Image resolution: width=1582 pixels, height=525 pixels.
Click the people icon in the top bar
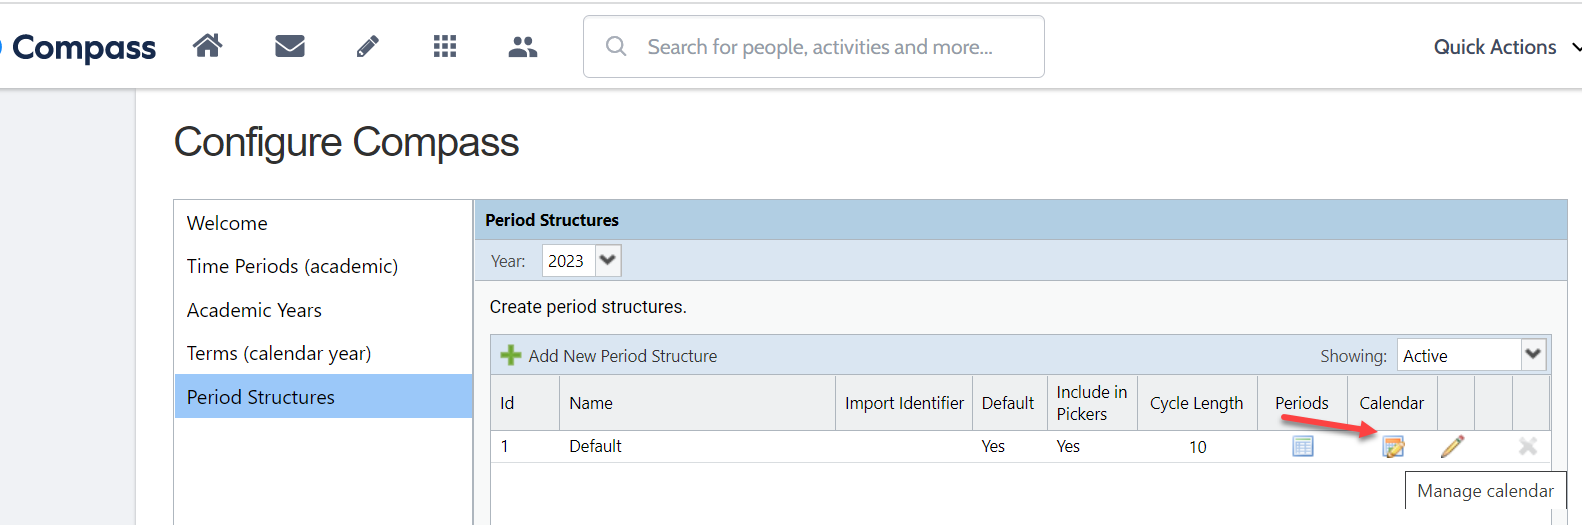(x=523, y=46)
